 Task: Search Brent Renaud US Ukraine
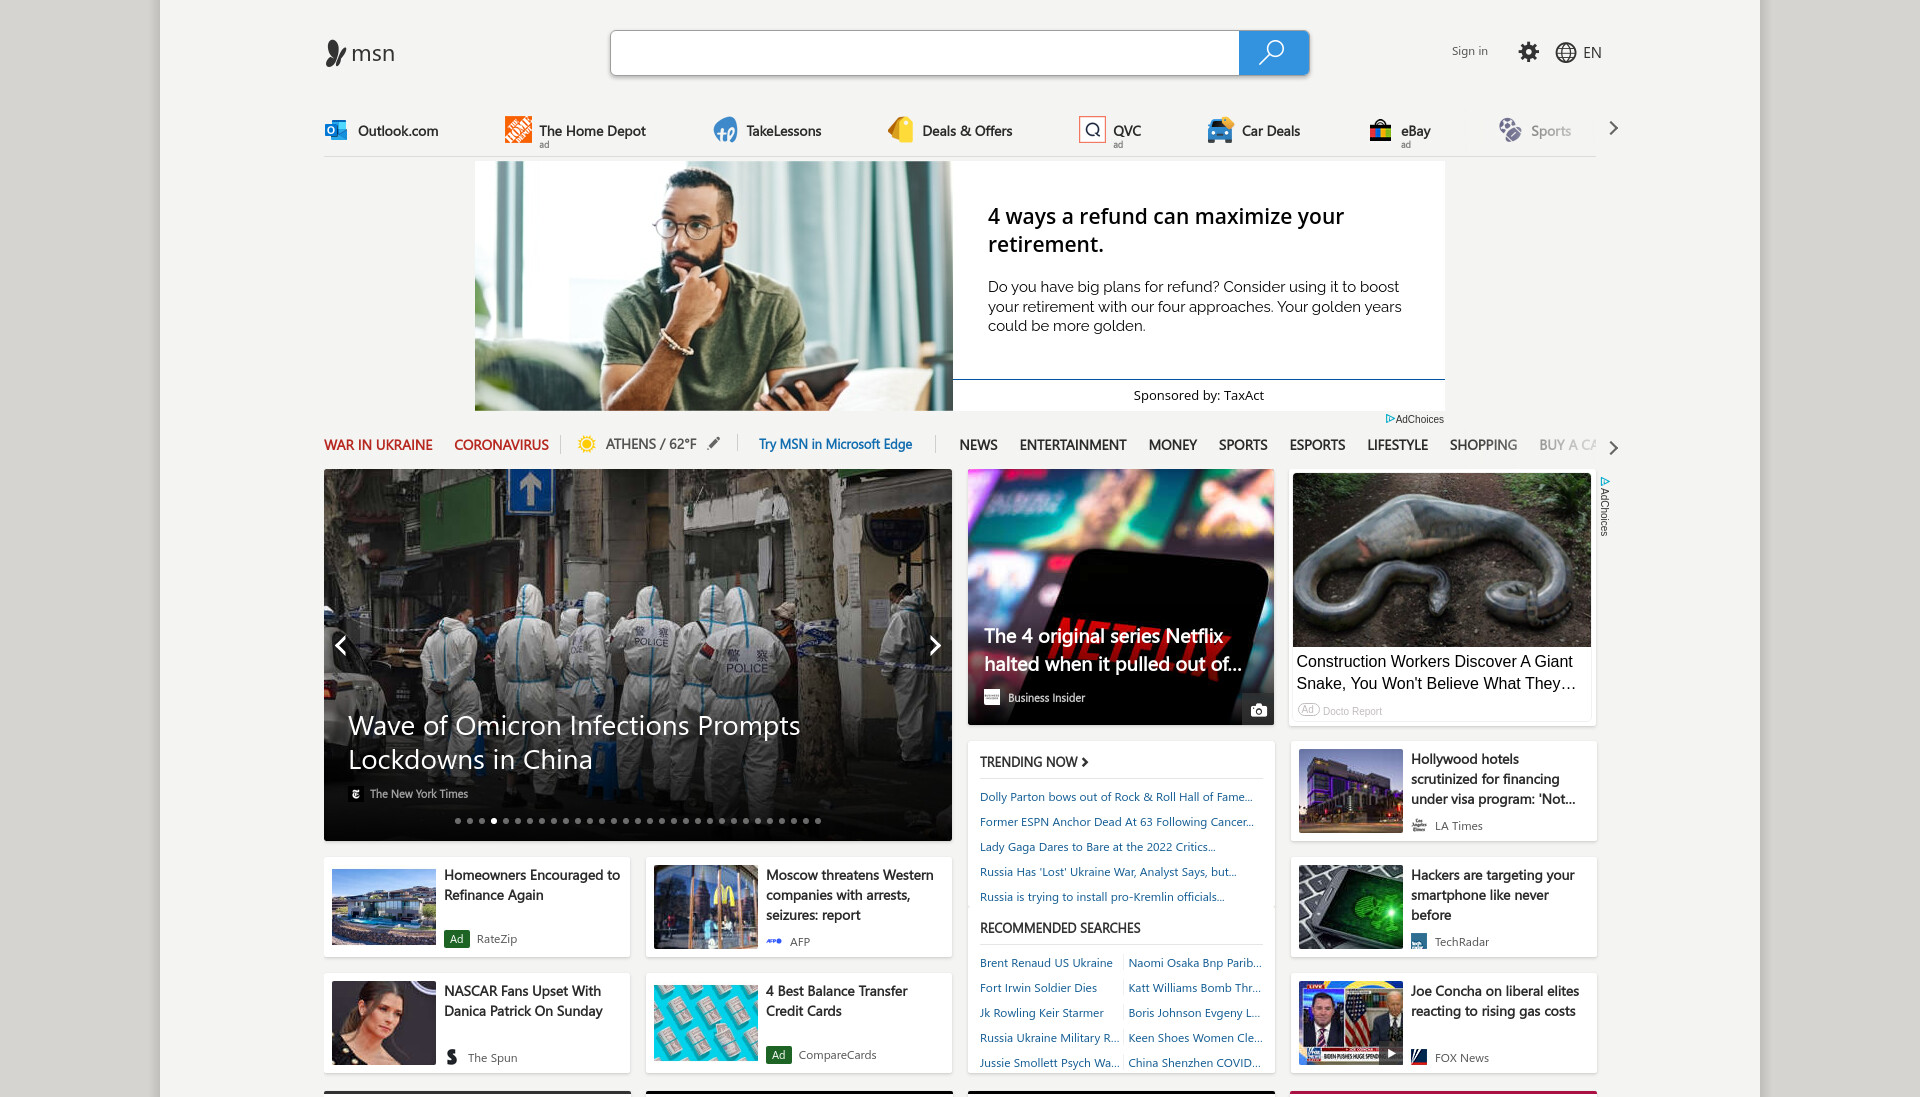(x=1046, y=963)
